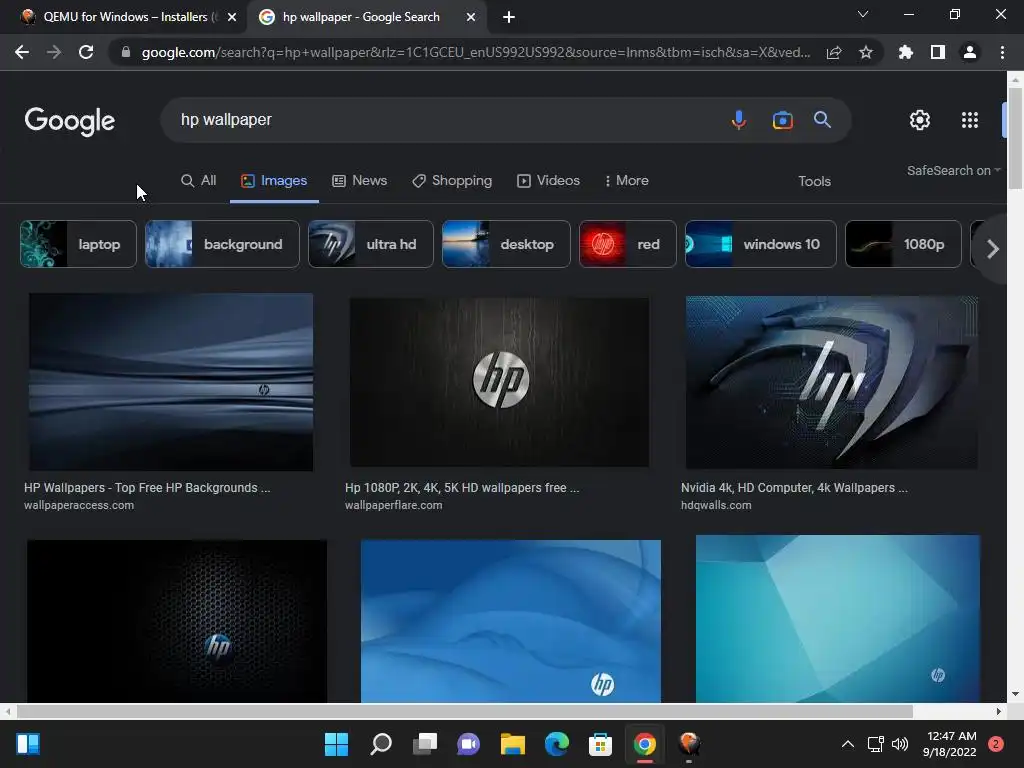Close the hp wallpaper search tab
Viewport: 1024px width, 768px height.
point(471,17)
